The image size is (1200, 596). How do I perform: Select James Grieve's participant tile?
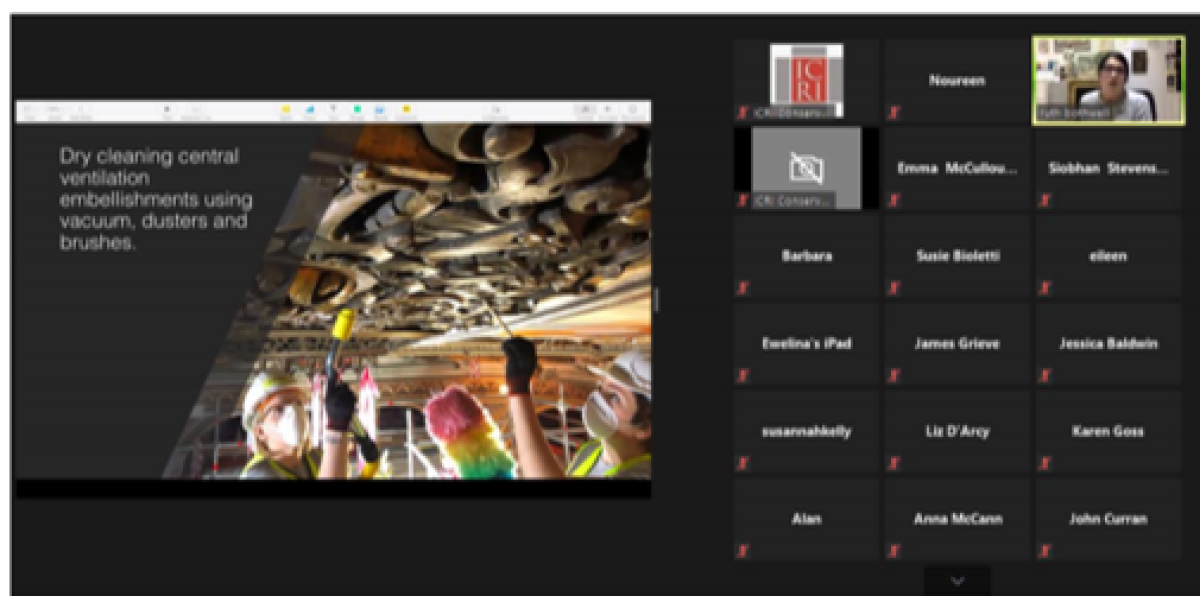tap(957, 344)
